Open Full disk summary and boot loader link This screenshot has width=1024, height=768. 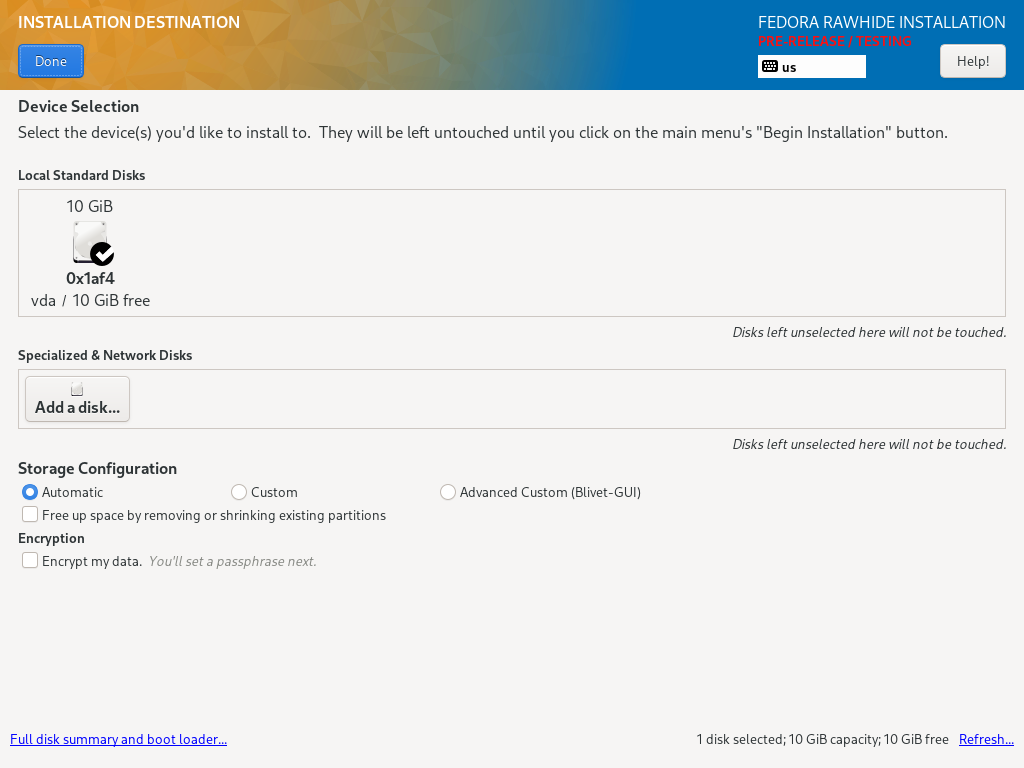[118, 739]
